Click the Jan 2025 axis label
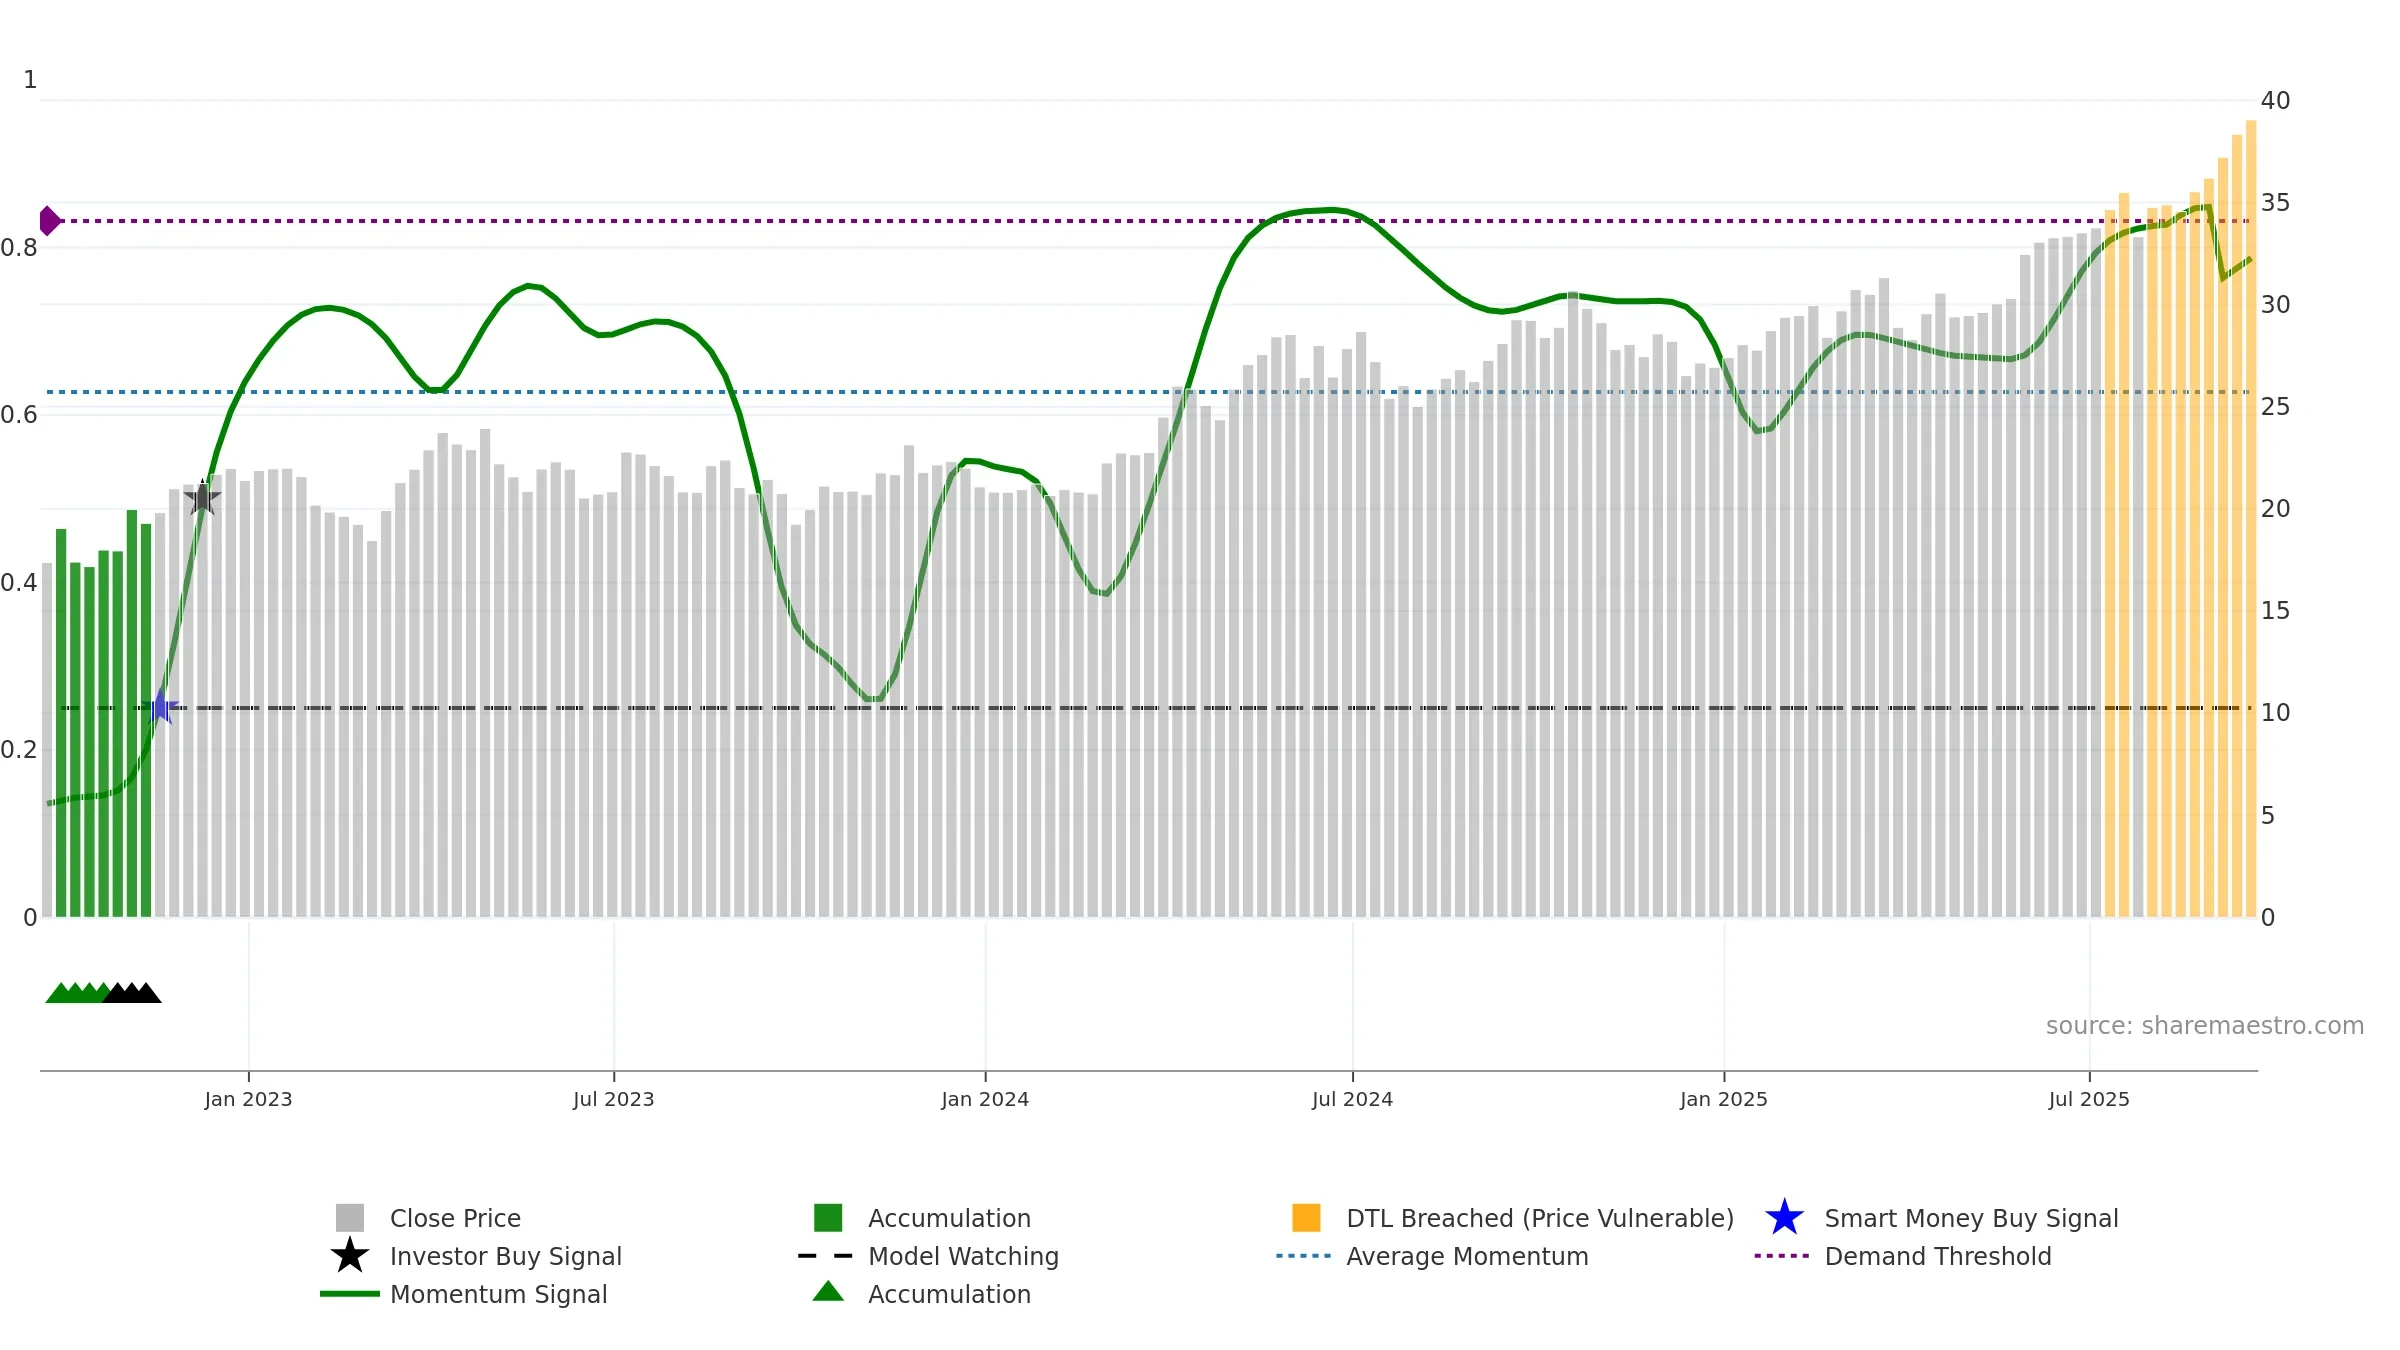 (x=1724, y=1100)
